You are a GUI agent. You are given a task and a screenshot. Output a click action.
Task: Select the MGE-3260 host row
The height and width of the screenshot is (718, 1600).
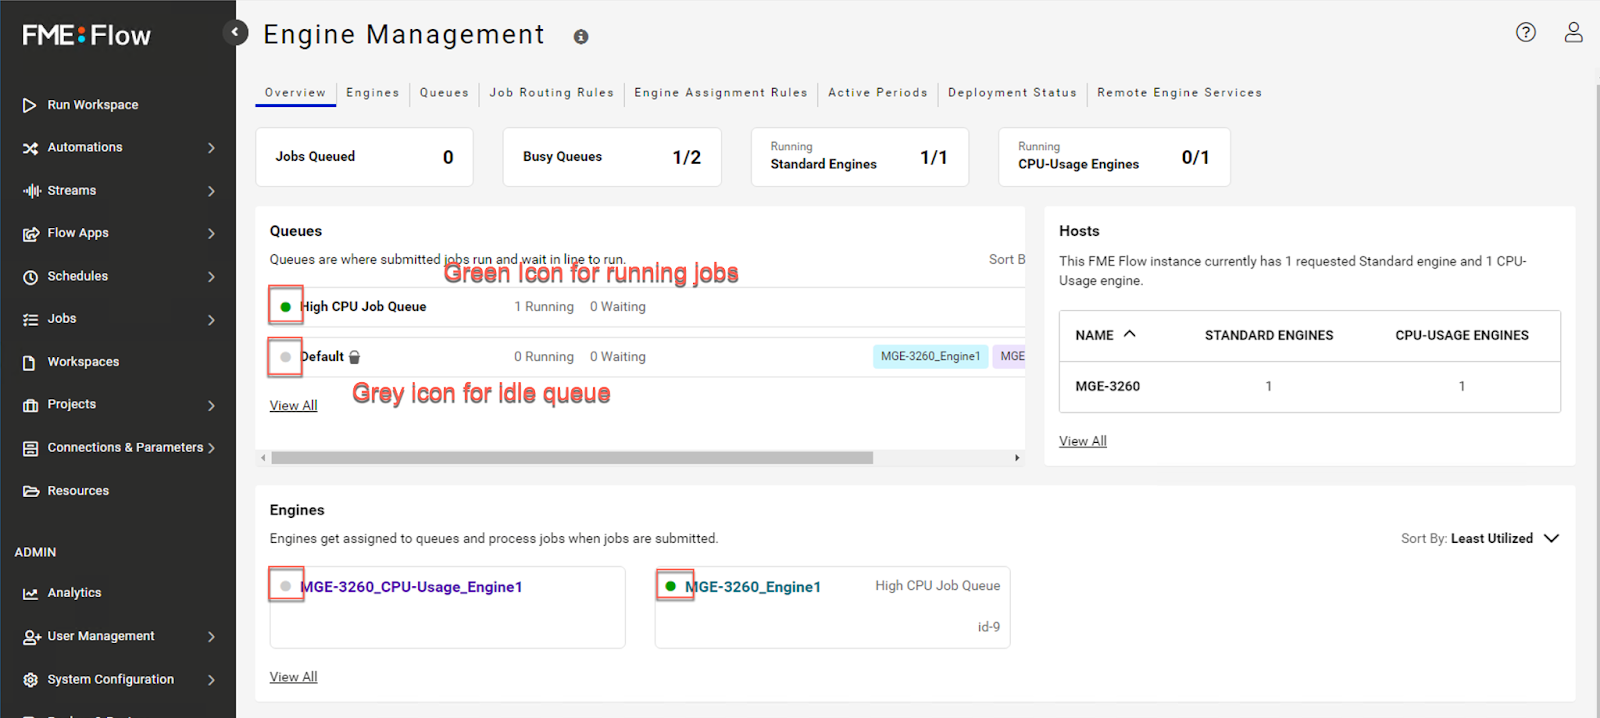tap(1310, 386)
